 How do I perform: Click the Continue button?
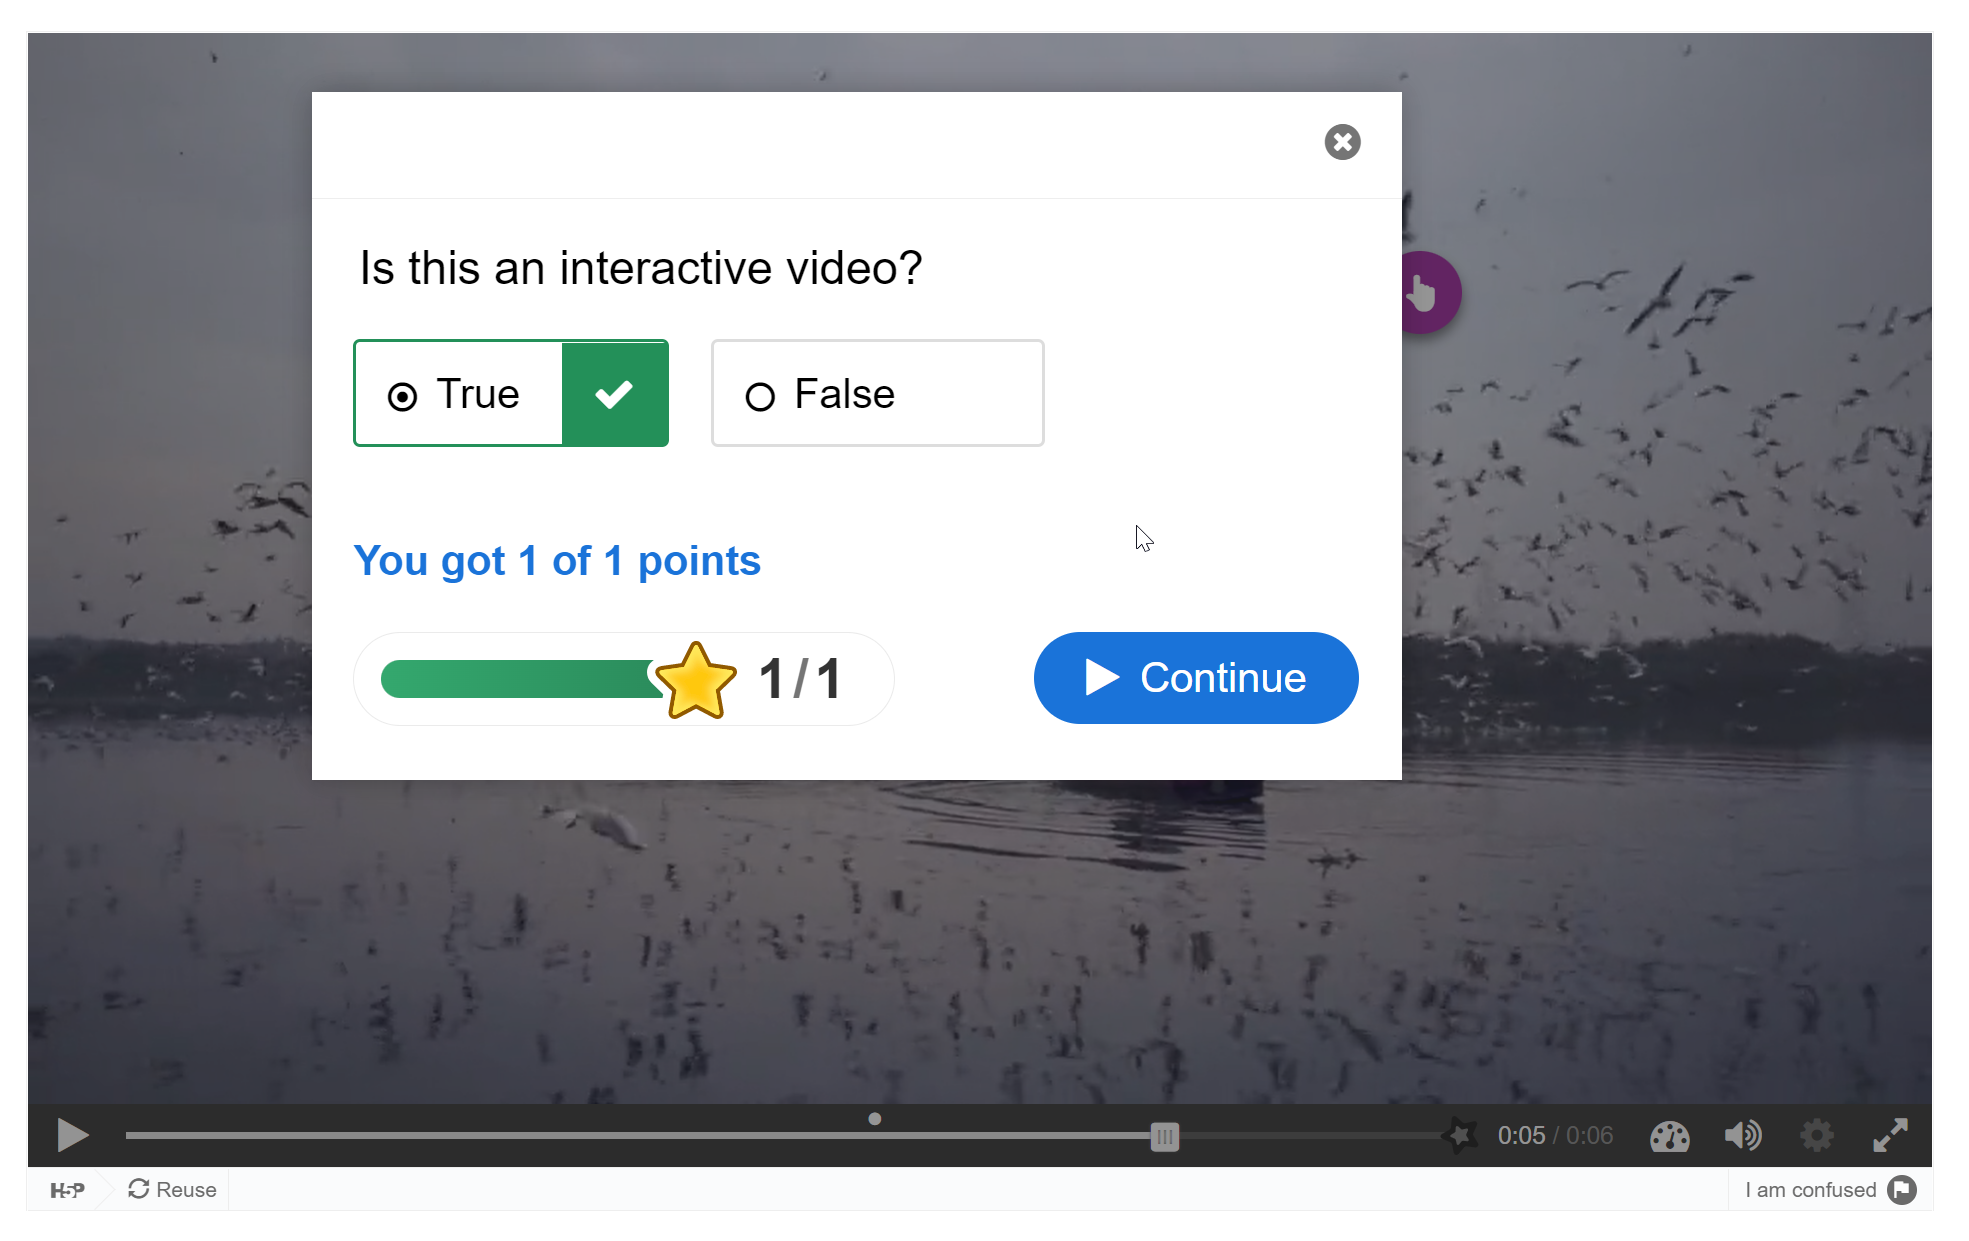tap(1196, 678)
